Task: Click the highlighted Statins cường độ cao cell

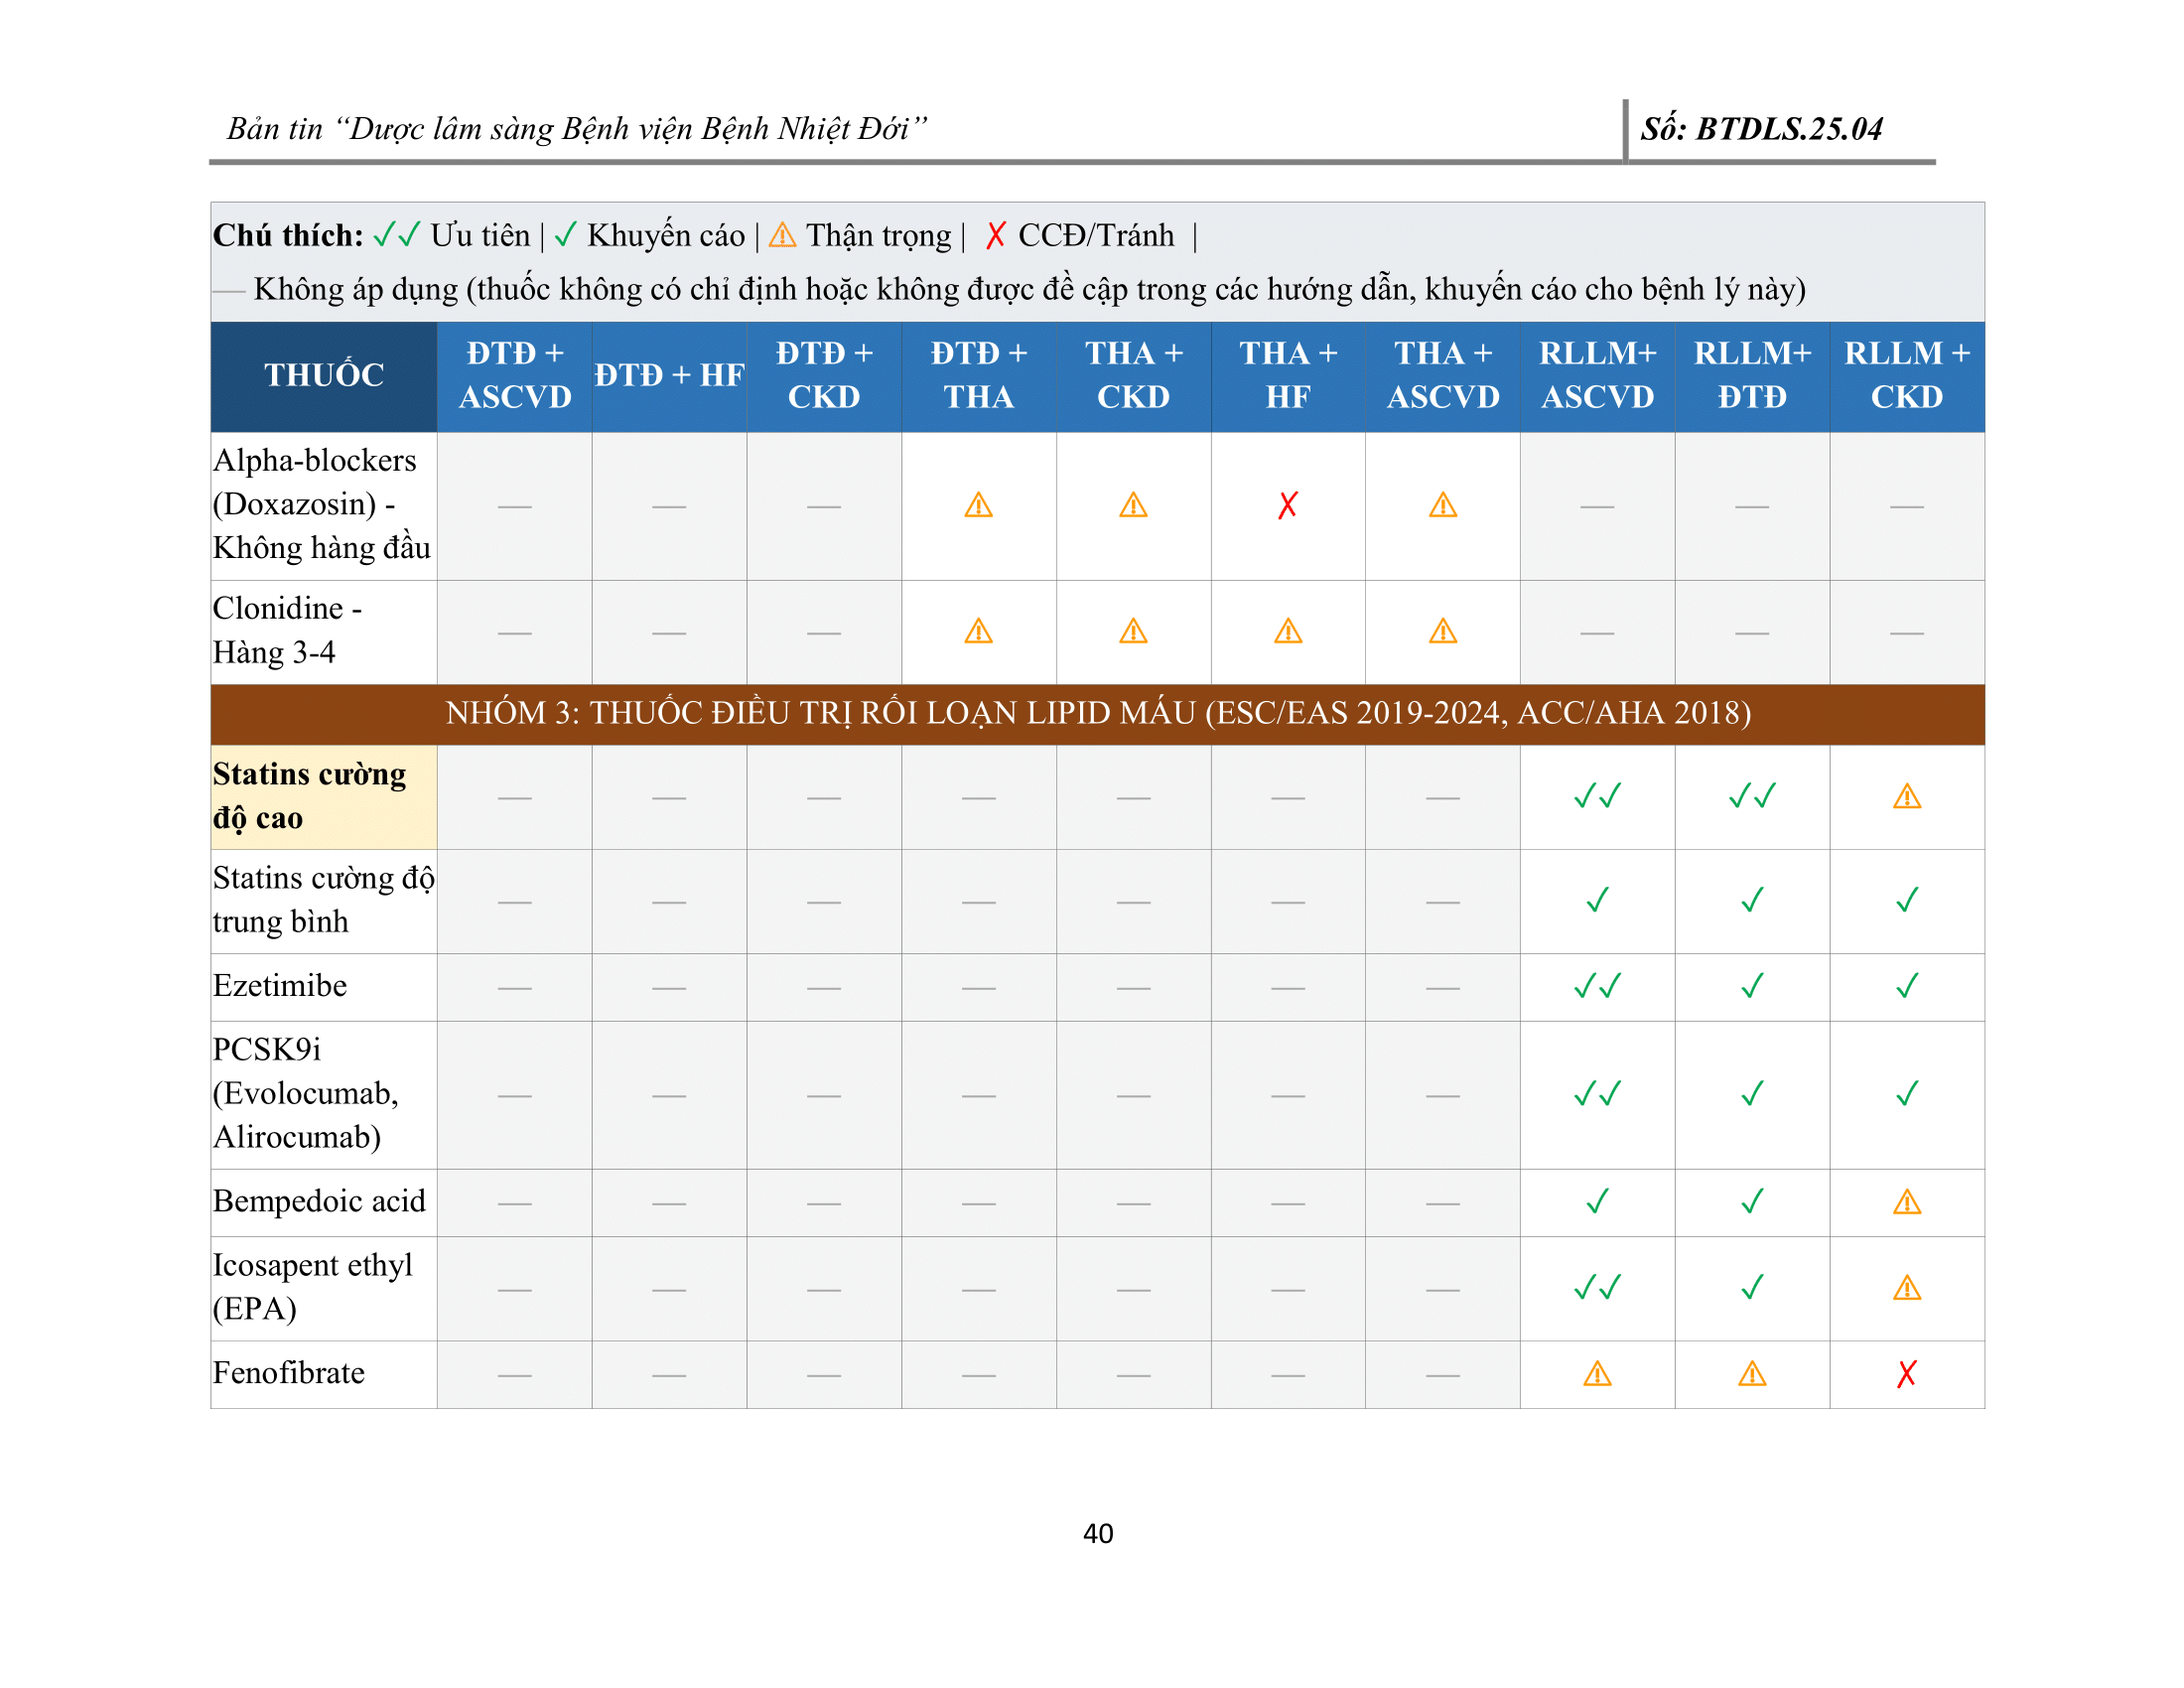Action: tap(323, 797)
